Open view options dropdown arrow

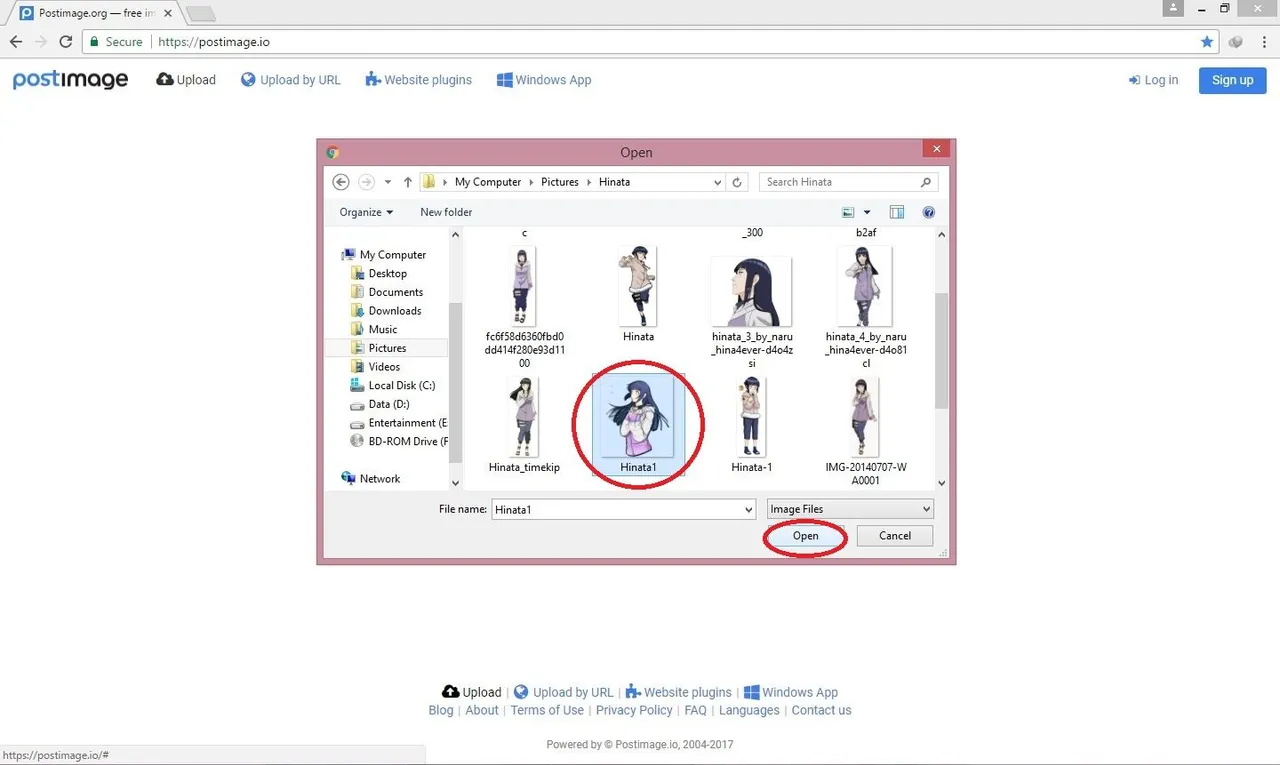pyautogui.click(x=867, y=212)
